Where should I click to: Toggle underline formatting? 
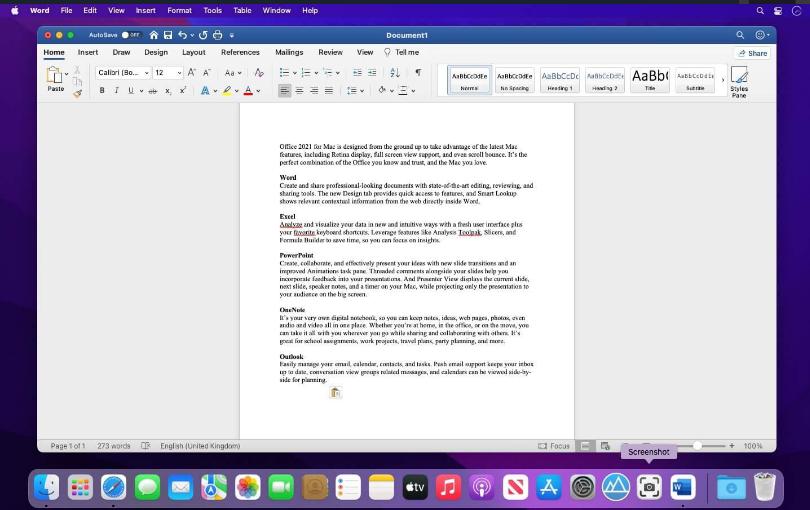click(x=131, y=90)
